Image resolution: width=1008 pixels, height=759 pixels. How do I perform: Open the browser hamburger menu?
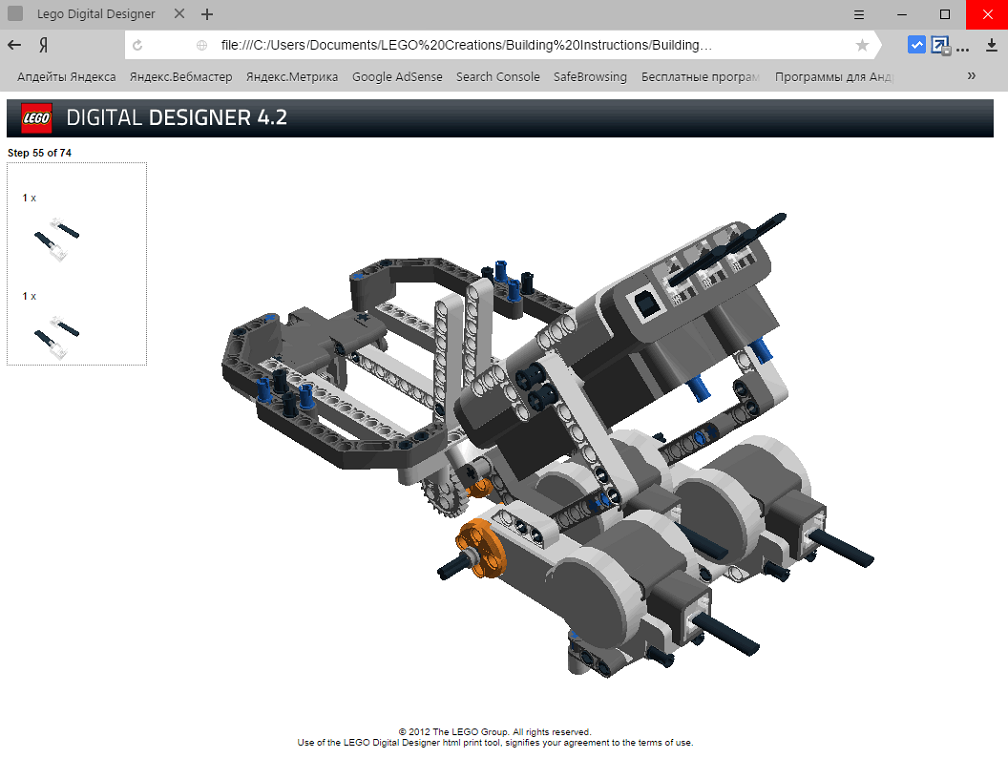859,14
